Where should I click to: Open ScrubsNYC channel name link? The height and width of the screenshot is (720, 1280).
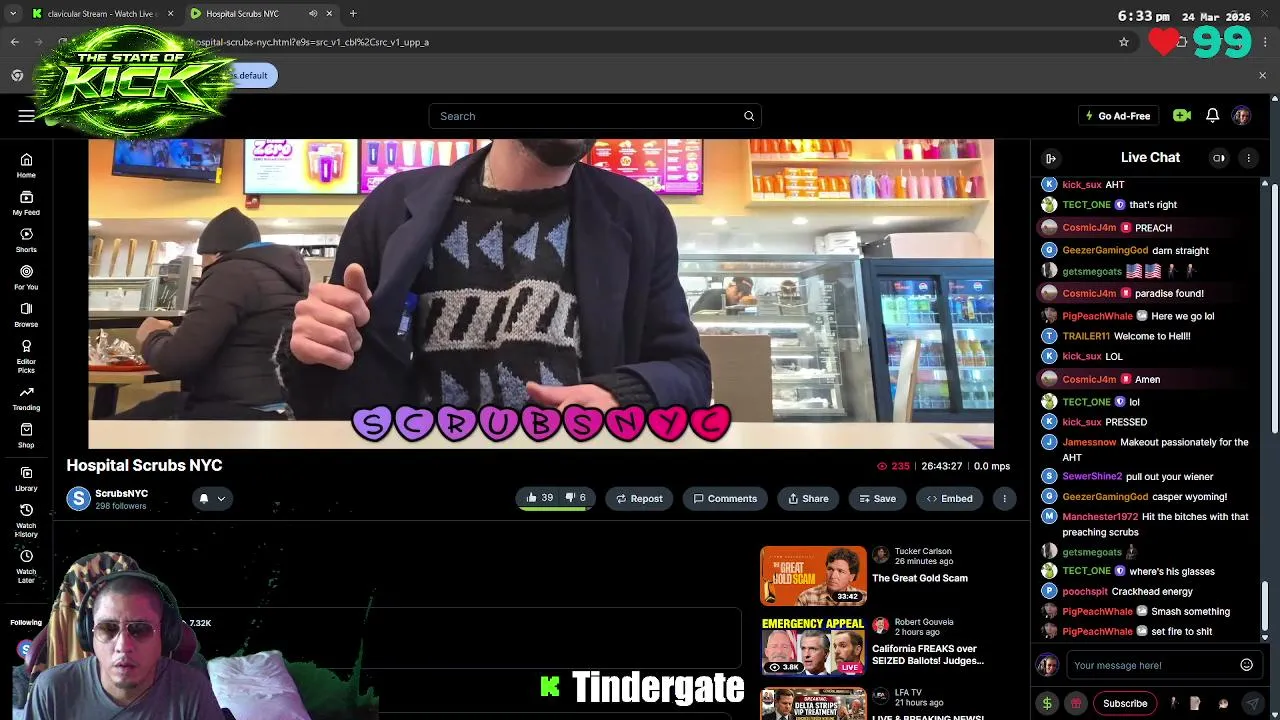[x=121, y=493]
